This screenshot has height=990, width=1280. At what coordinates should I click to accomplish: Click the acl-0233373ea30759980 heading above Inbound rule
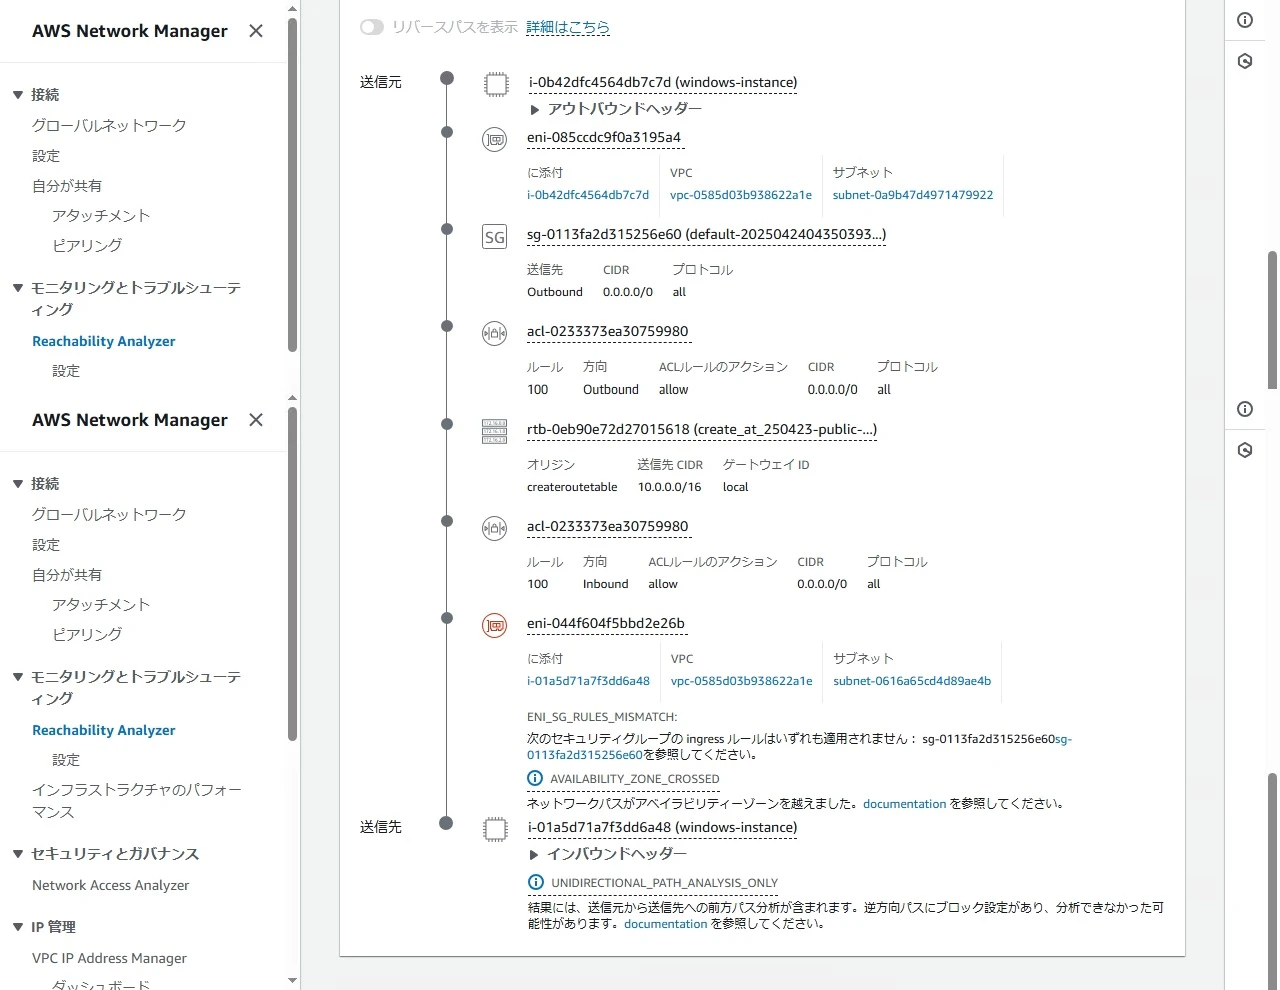(607, 527)
